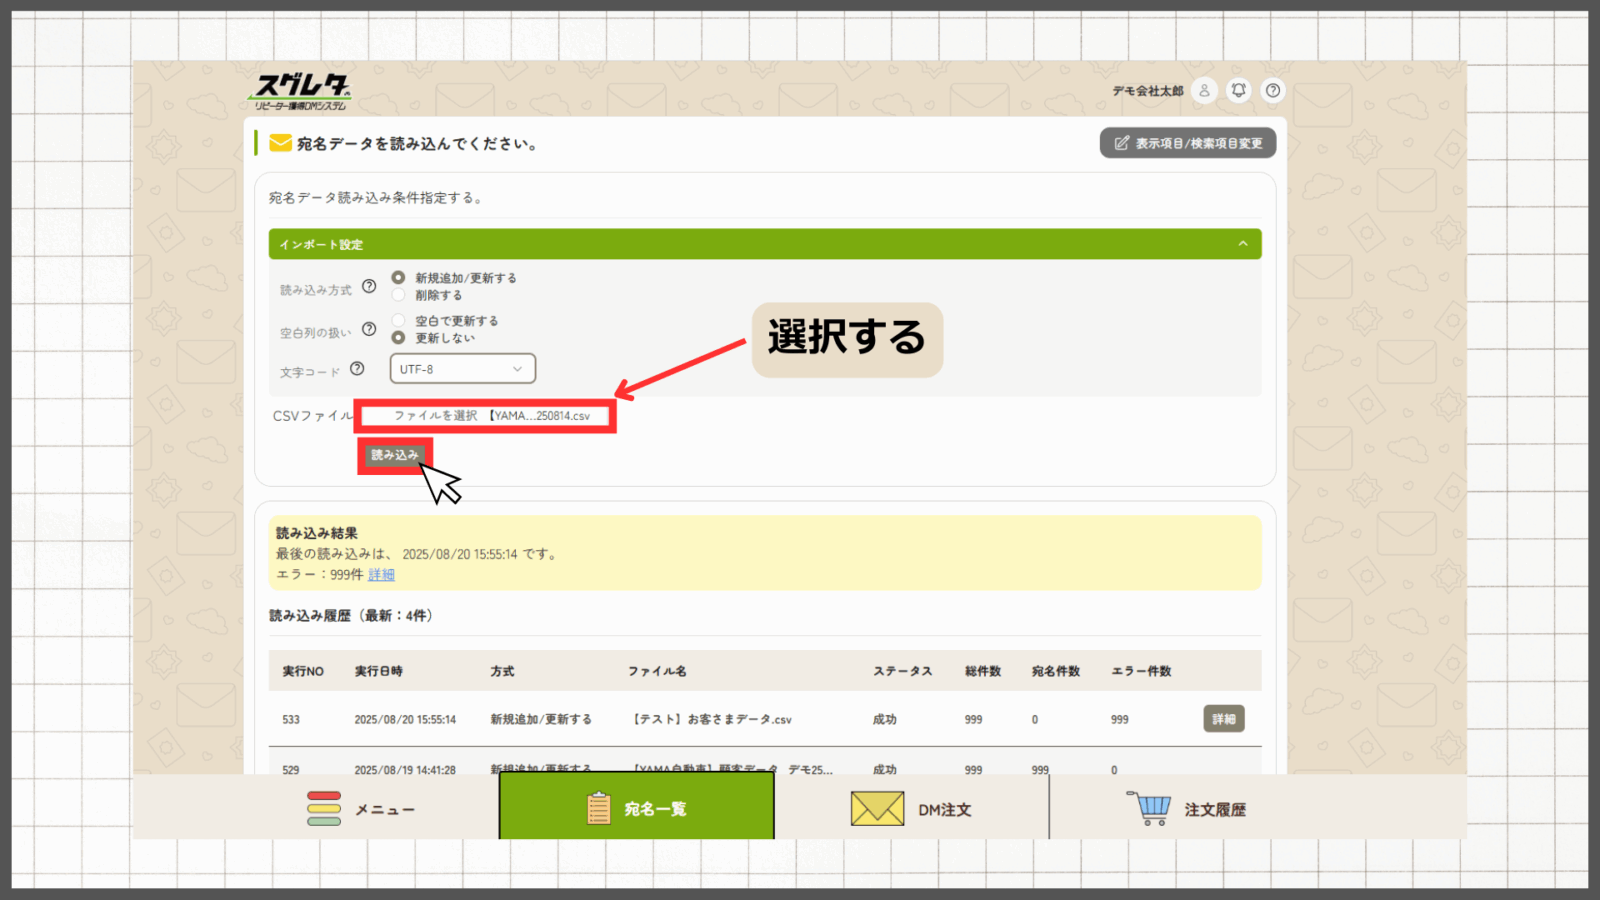Viewport: 1600px width, 900px height.
Task: Click the スグレタ logo
Action: click(x=301, y=91)
